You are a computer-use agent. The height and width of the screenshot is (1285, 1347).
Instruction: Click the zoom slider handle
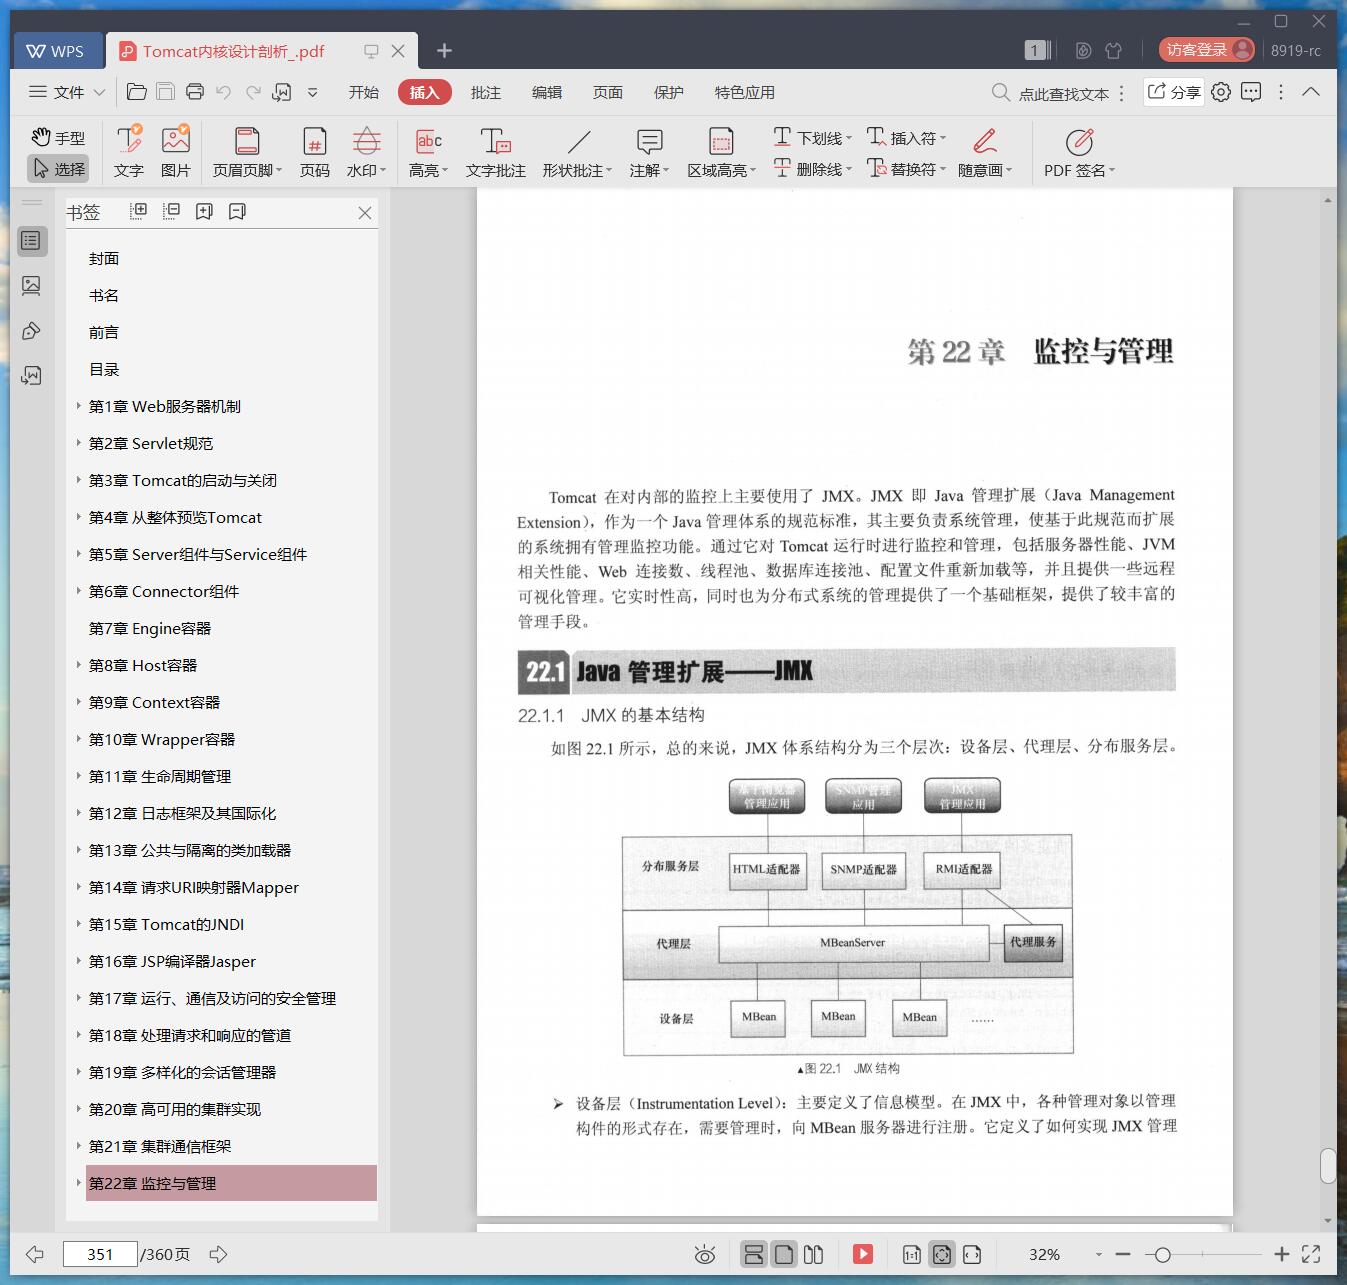pos(1162,1254)
